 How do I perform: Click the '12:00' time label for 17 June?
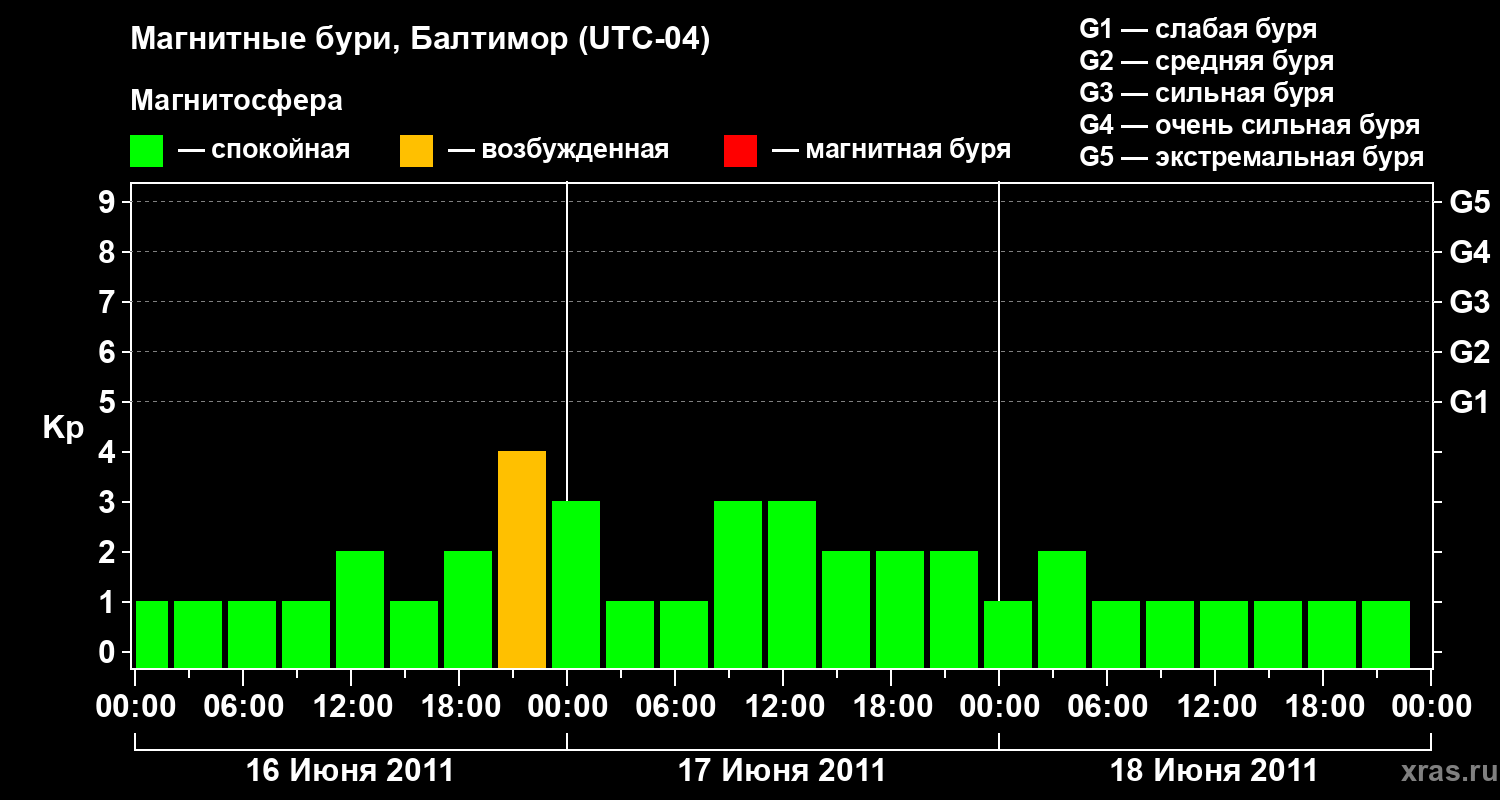[x=784, y=706]
